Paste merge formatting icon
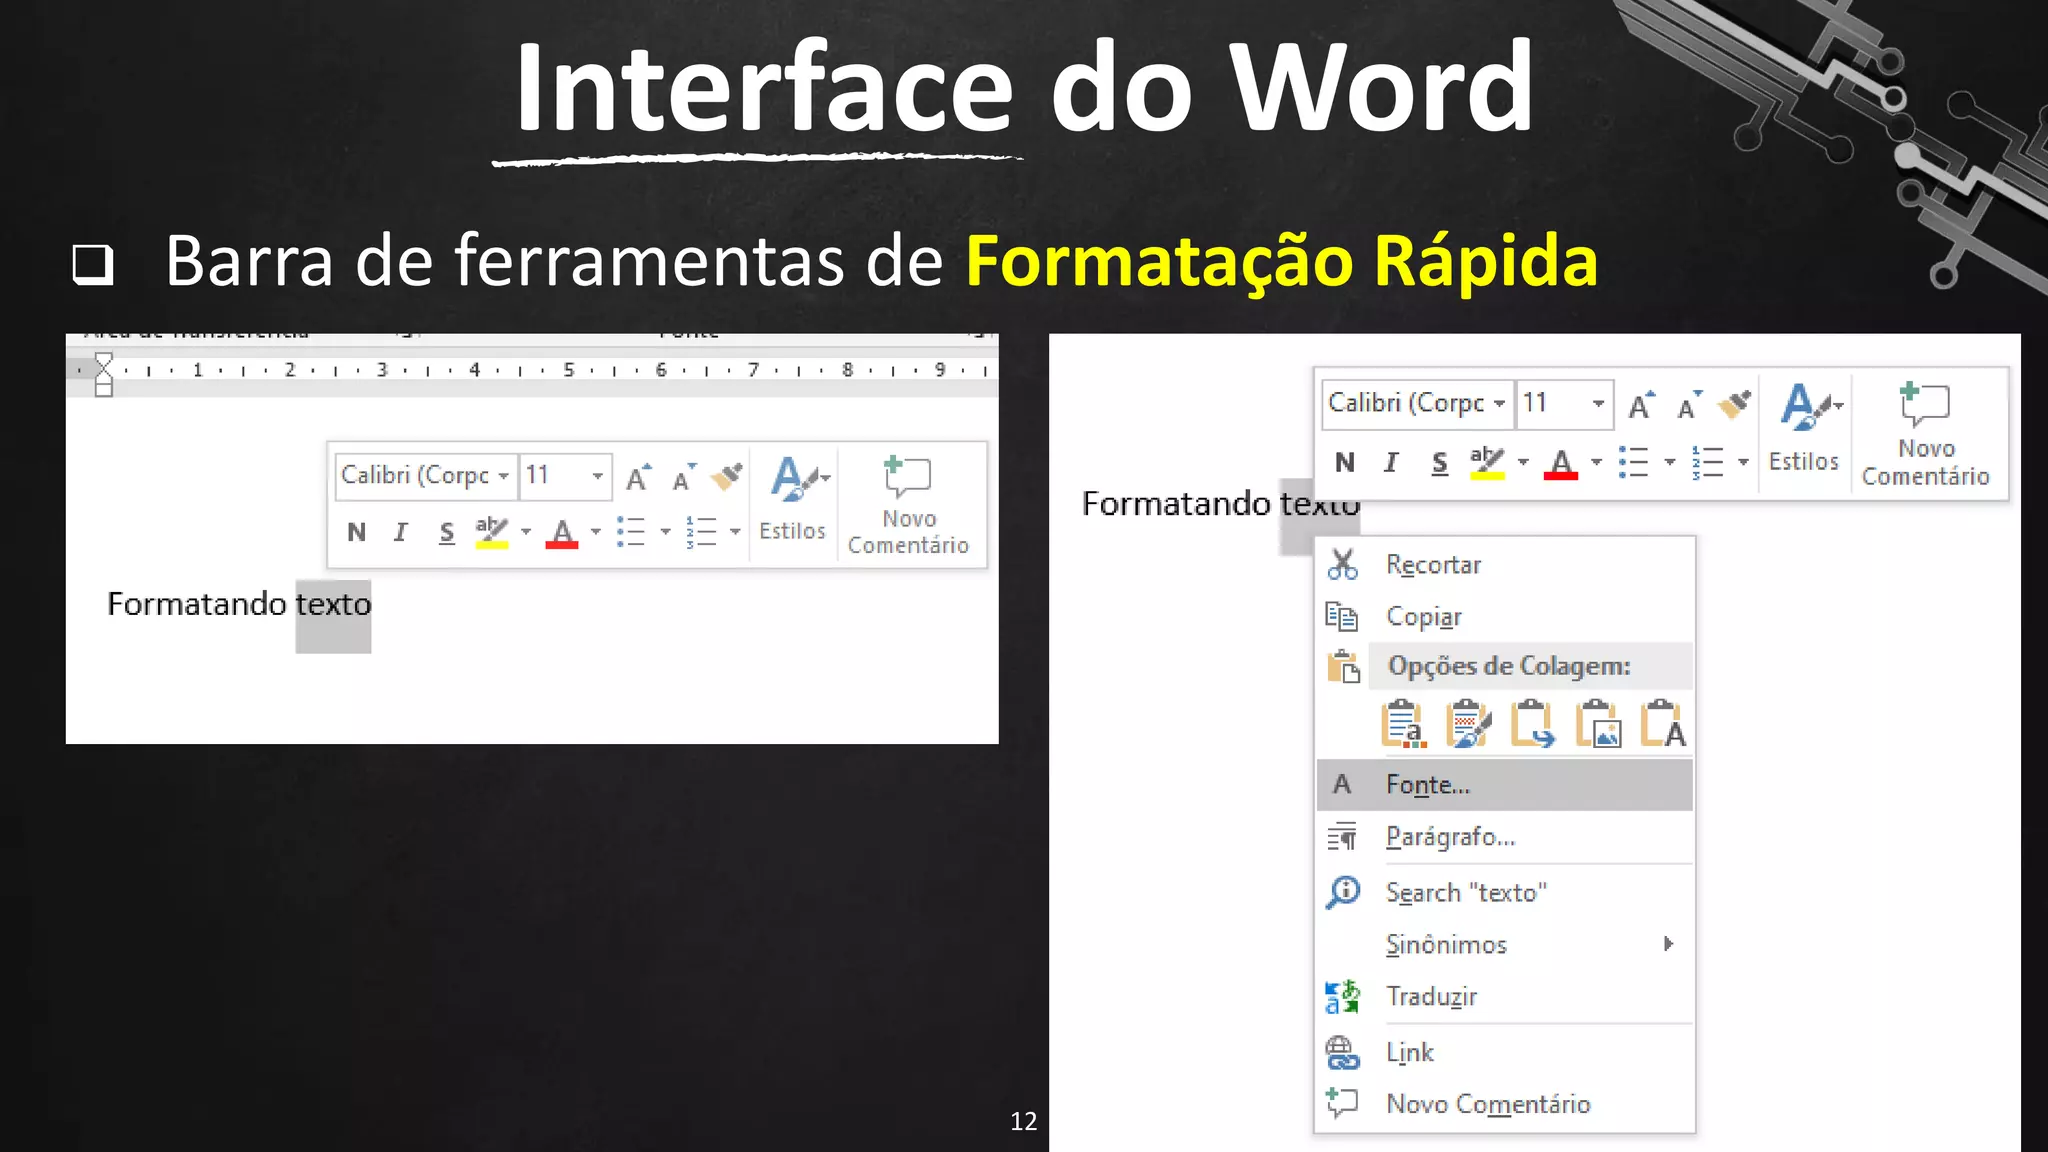The width and height of the screenshot is (2048, 1152). tap(1468, 723)
